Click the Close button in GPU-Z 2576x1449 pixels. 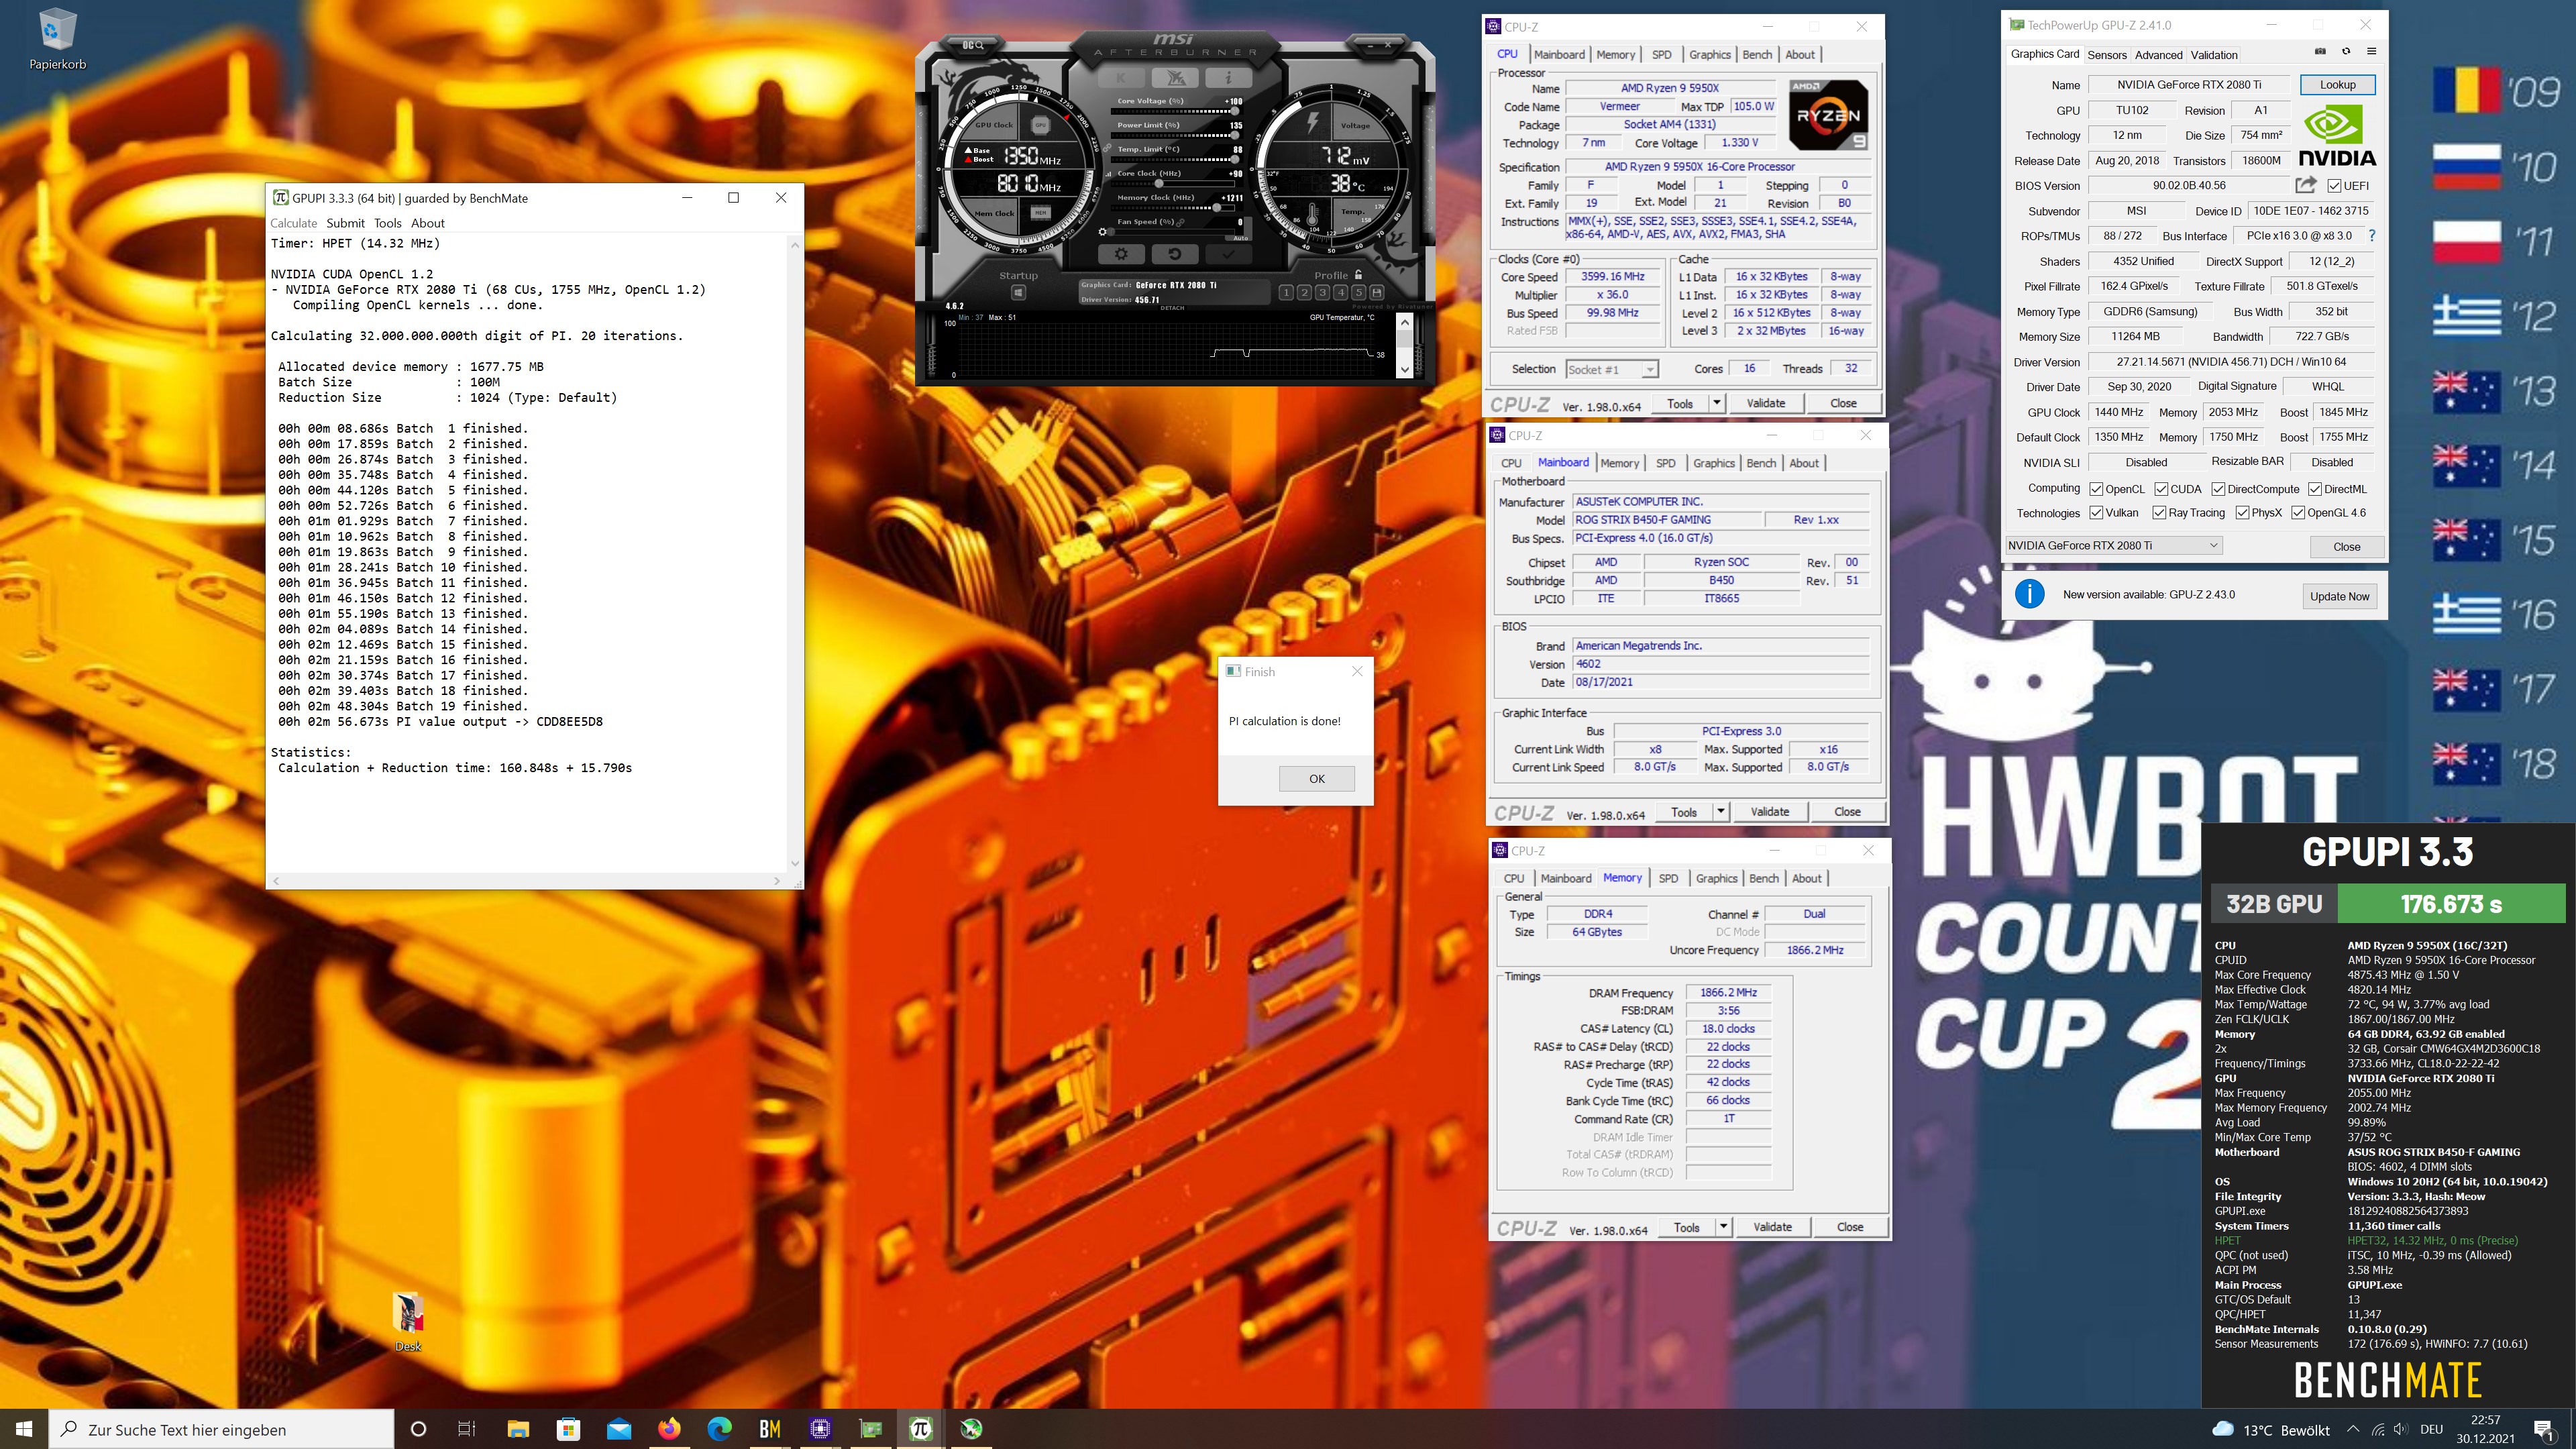tap(2346, 546)
